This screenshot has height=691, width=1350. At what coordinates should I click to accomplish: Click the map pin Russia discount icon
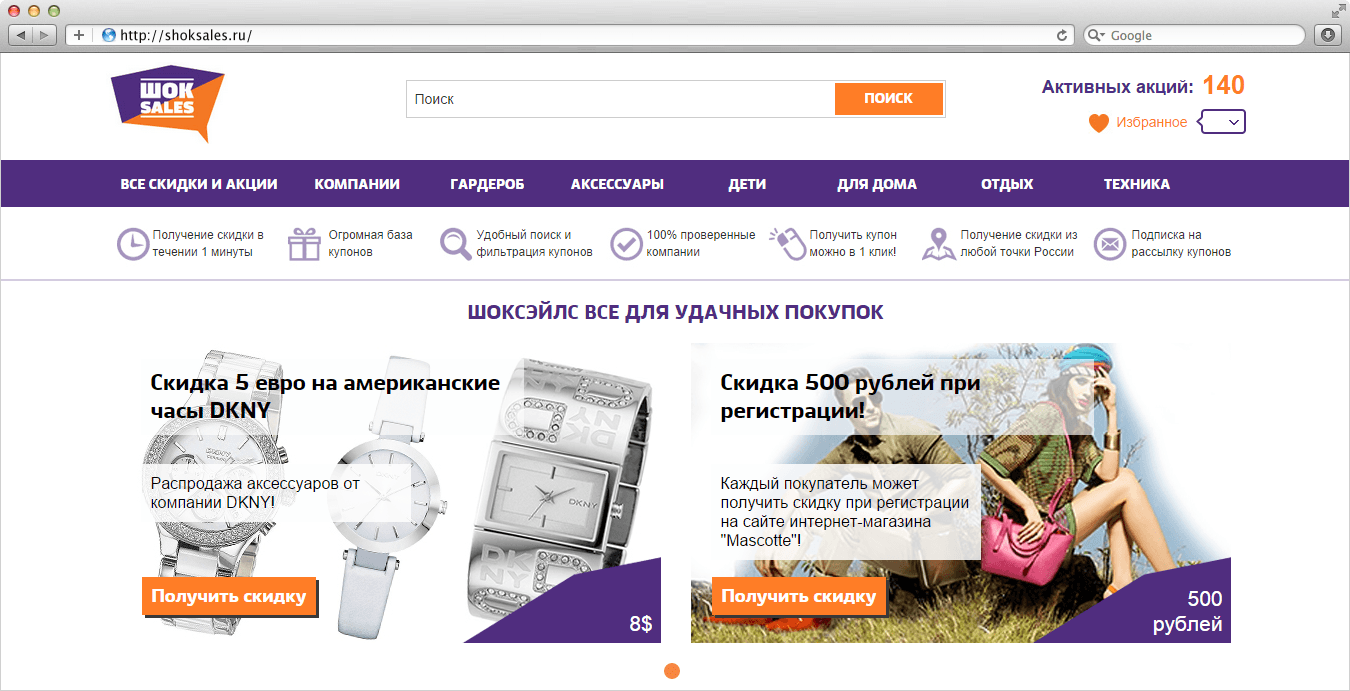[938, 244]
